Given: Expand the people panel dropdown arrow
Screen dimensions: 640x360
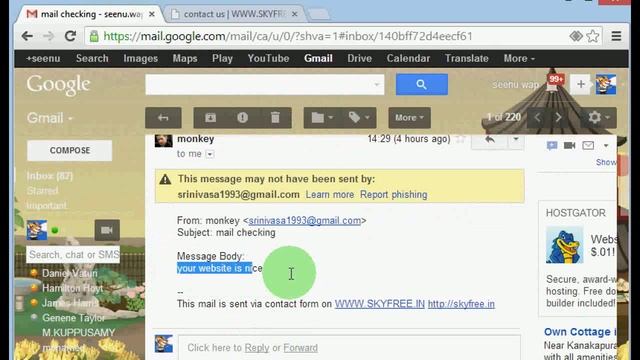Looking at the screenshot, I should (x=606, y=146).
